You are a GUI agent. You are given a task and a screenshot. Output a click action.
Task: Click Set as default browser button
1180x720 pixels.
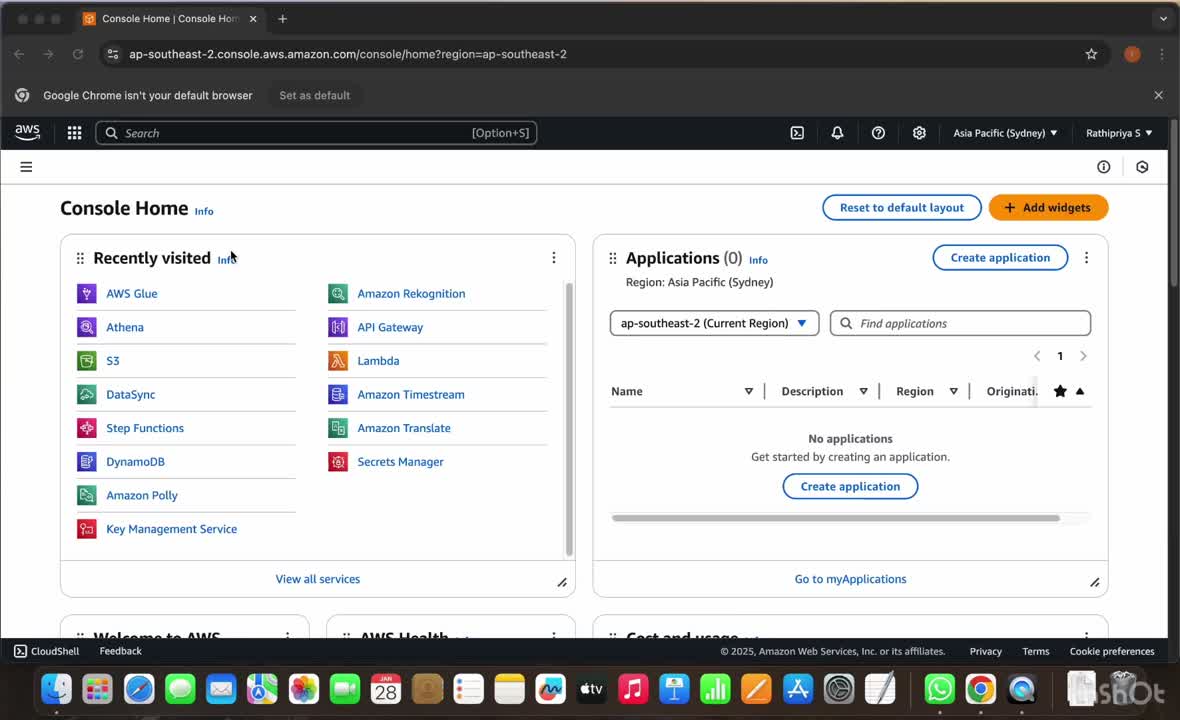(x=315, y=96)
